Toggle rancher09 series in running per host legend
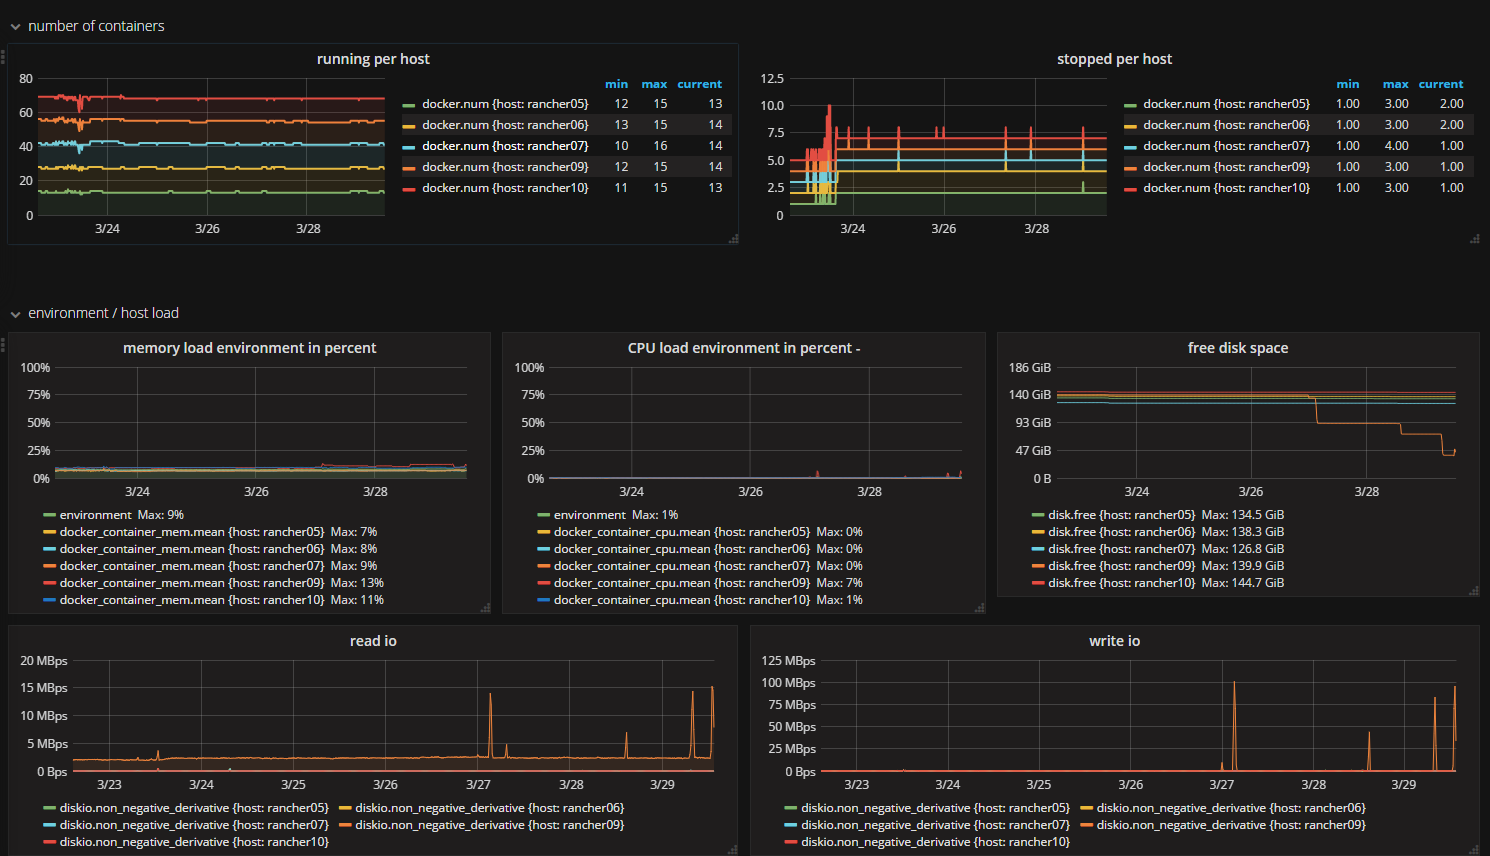The height and width of the screenshot is (856, 1490). [x=505, y=167]
